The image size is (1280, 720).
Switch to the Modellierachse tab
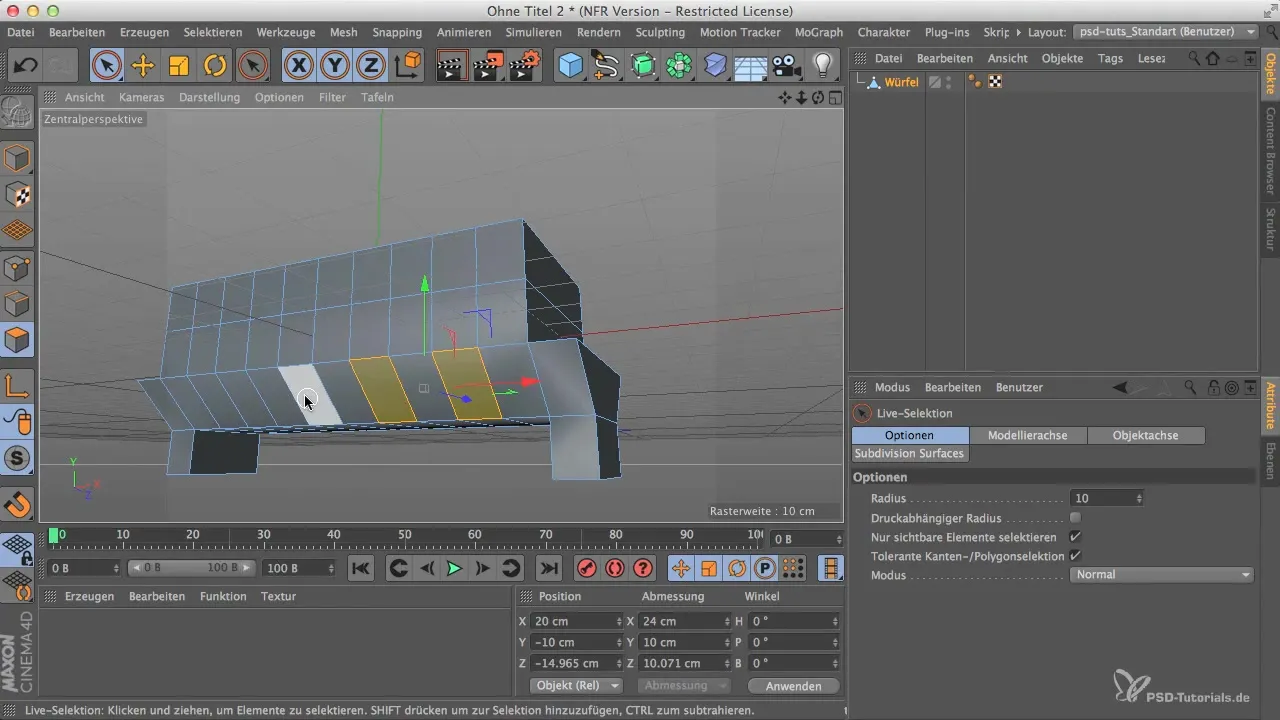[x=1027, y=435]
